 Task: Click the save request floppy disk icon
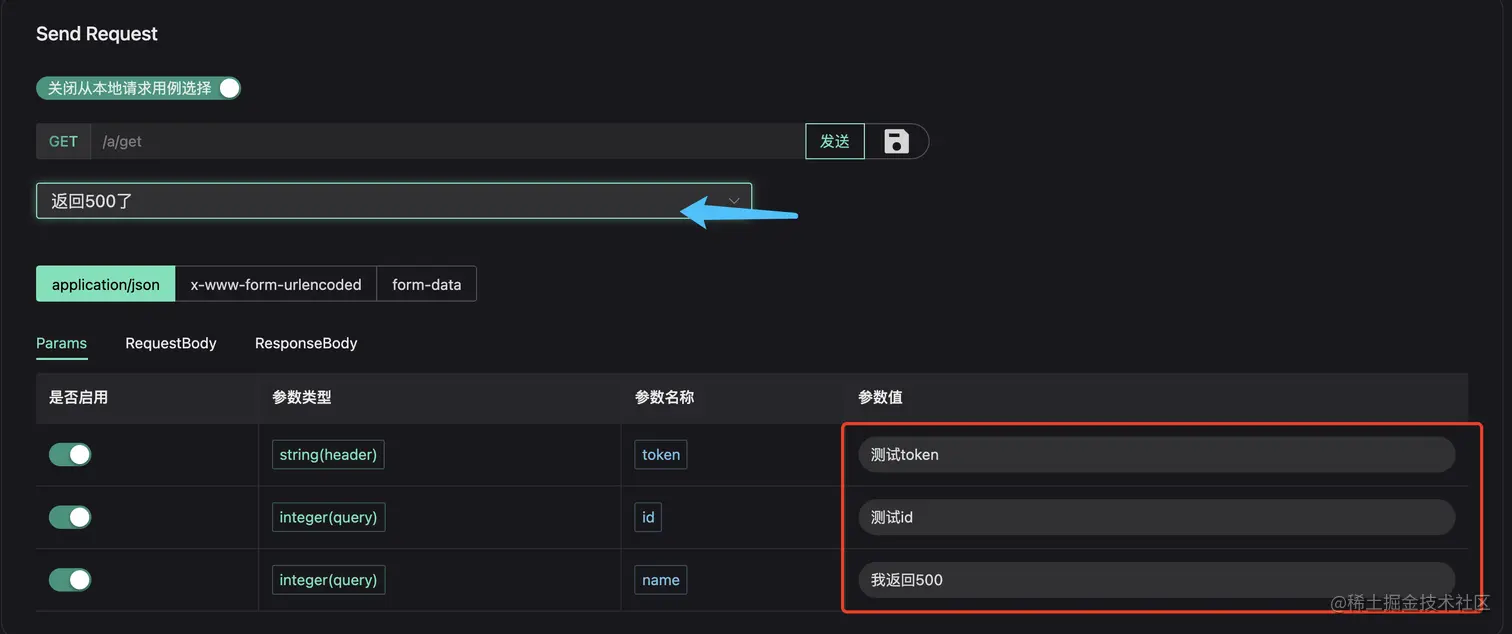click(x=897, y=141)
